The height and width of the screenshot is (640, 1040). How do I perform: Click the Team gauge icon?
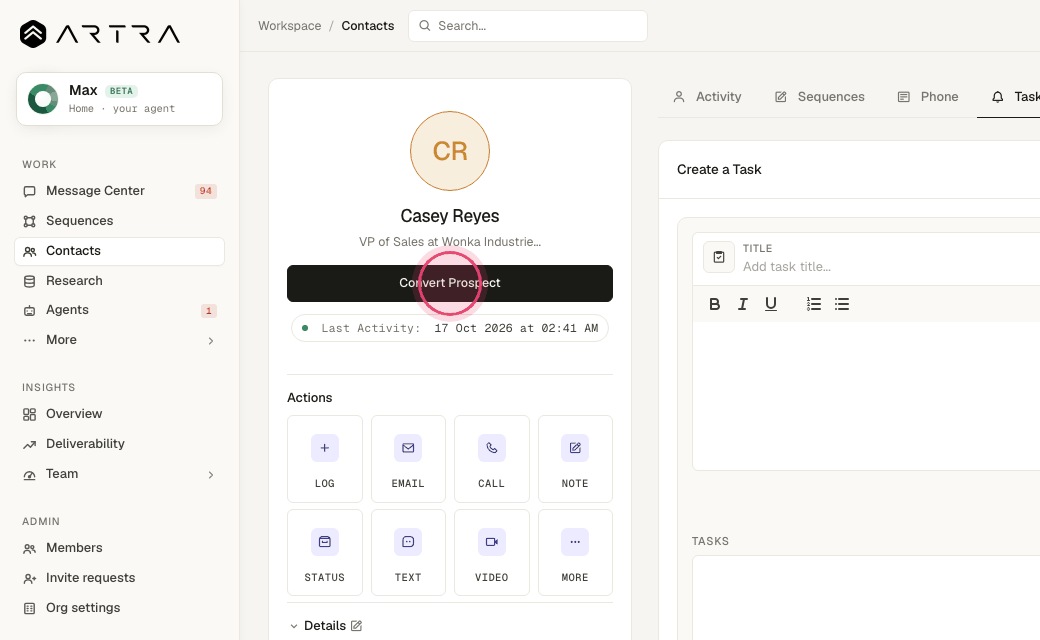click(x=29, y=475)
